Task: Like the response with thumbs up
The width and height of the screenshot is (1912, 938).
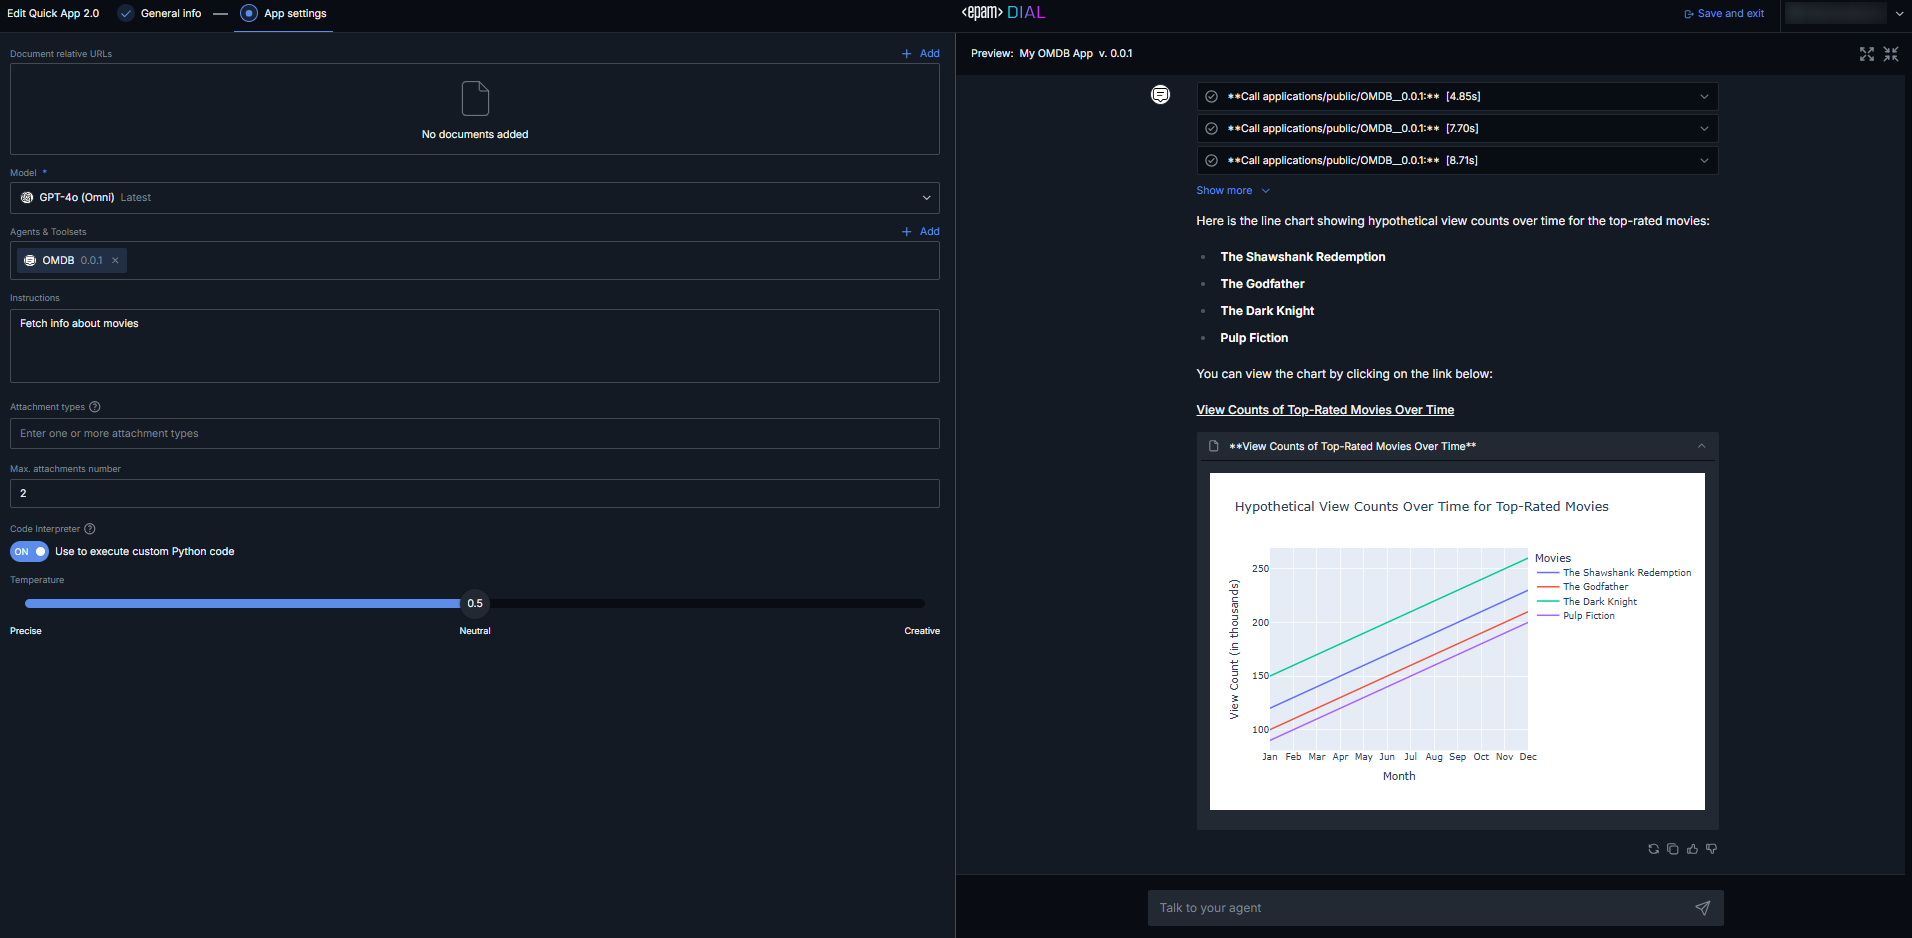Action: pos(1692,849)
